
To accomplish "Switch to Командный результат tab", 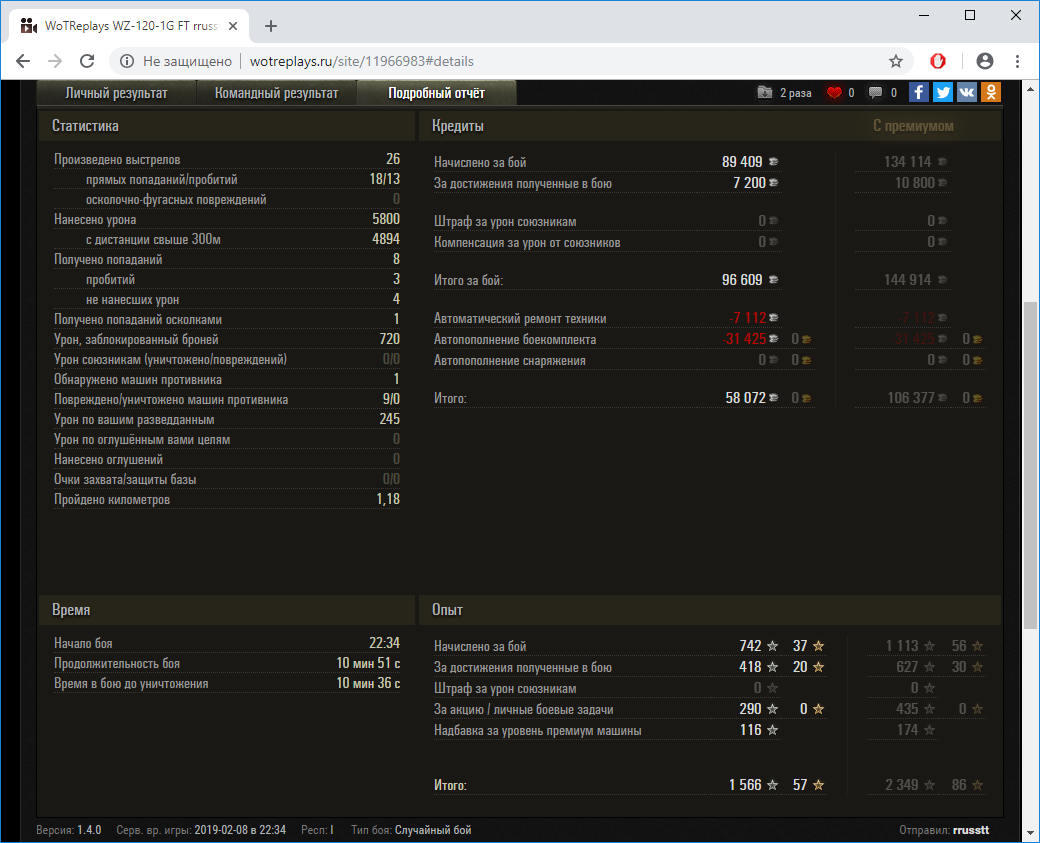I will coord(277,93).
